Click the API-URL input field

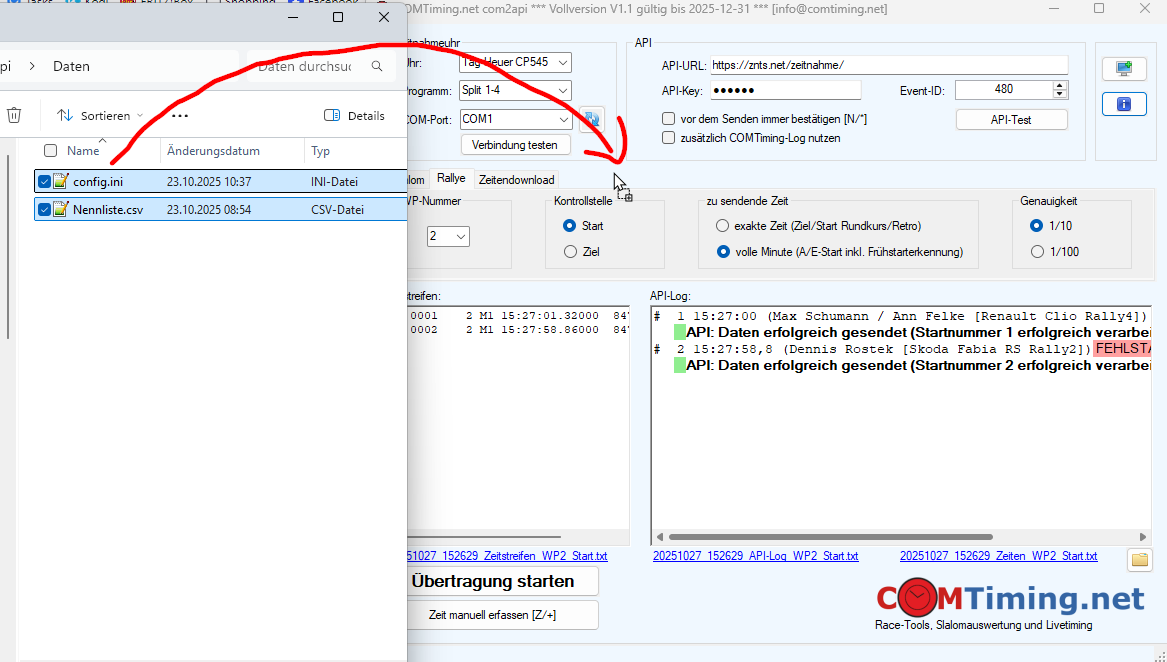(x=888, y=65)
